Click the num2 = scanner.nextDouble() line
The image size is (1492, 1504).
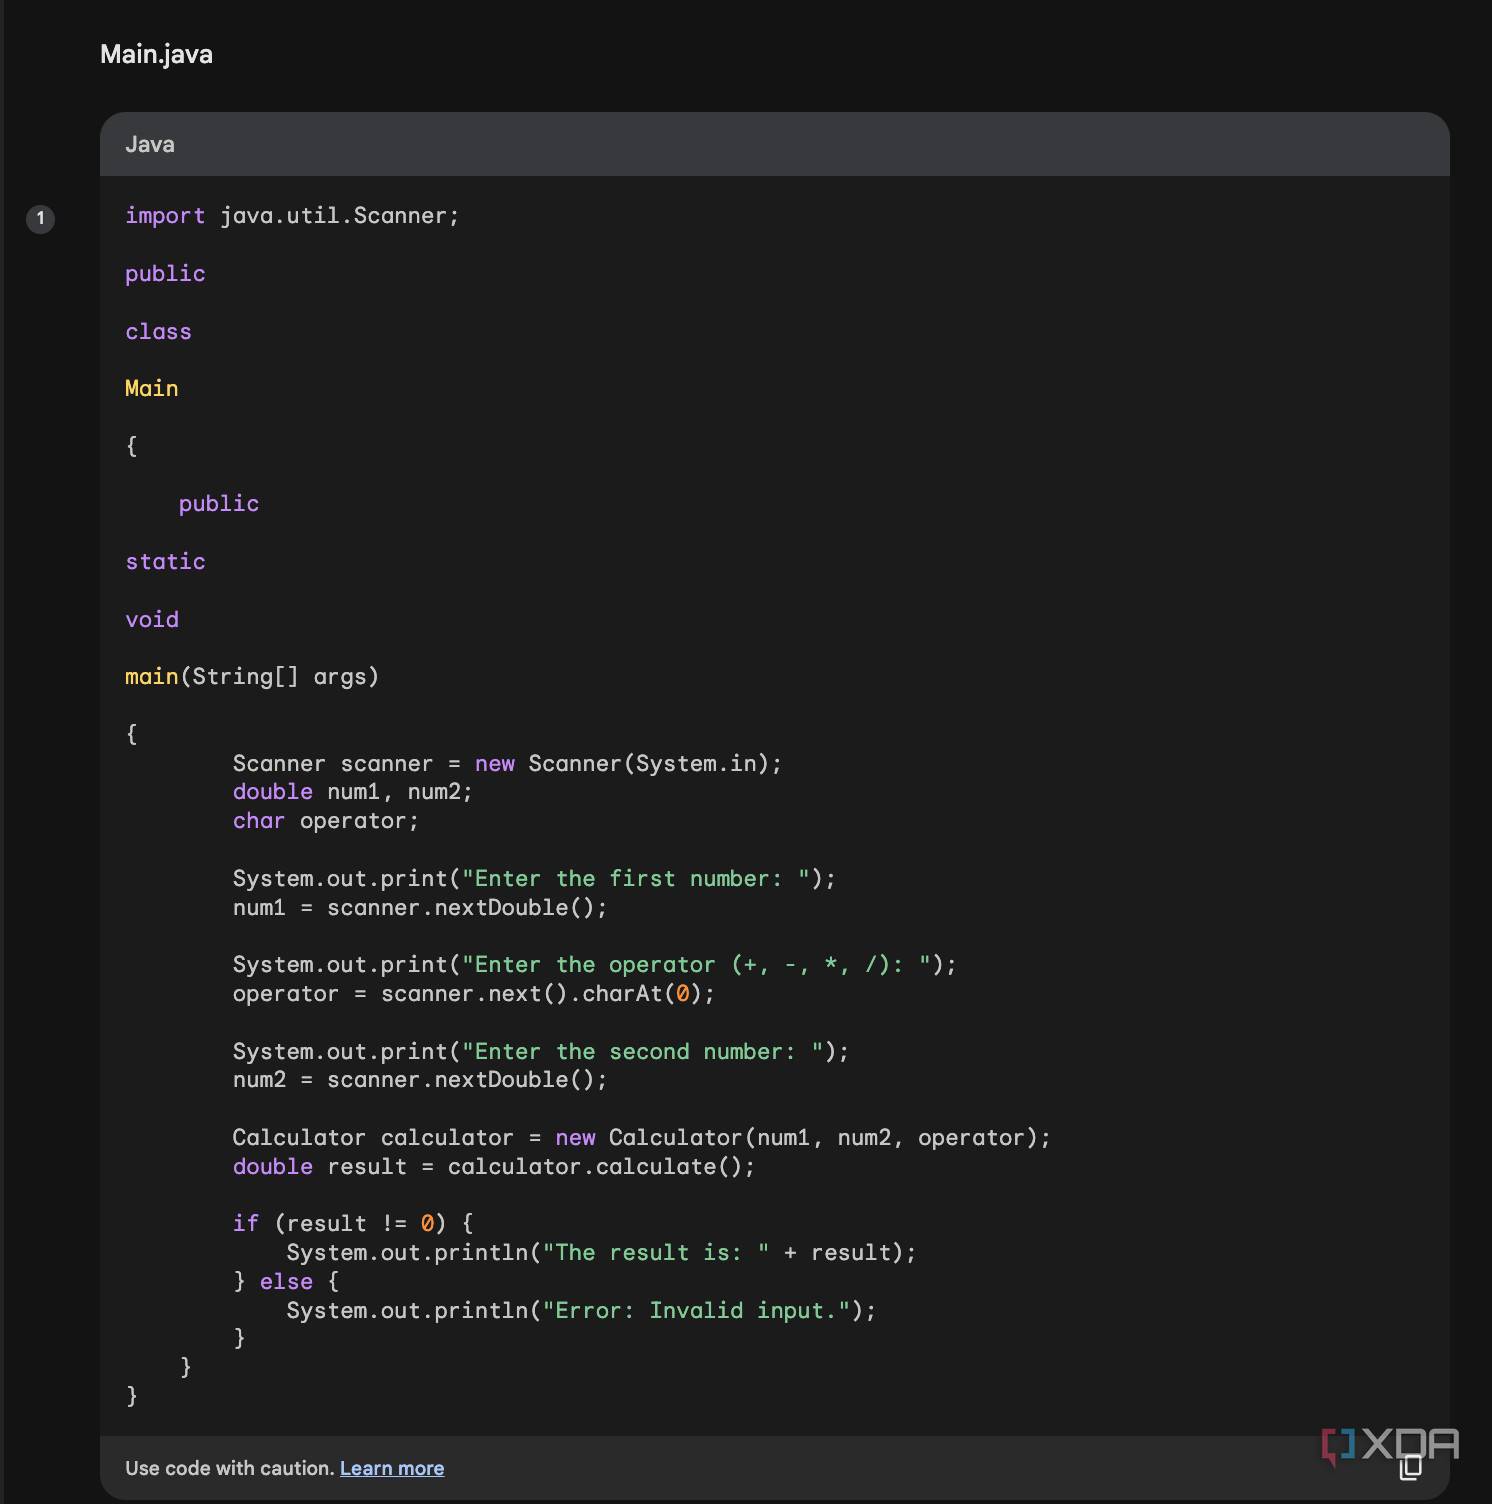tap(420, 1080)
